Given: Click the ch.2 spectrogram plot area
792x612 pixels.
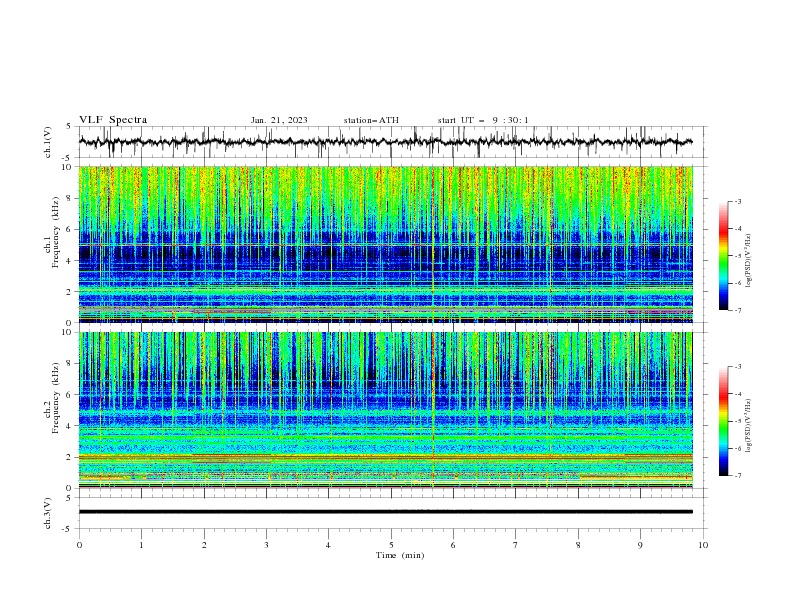Looking at the screenshot, I should 386,410.
